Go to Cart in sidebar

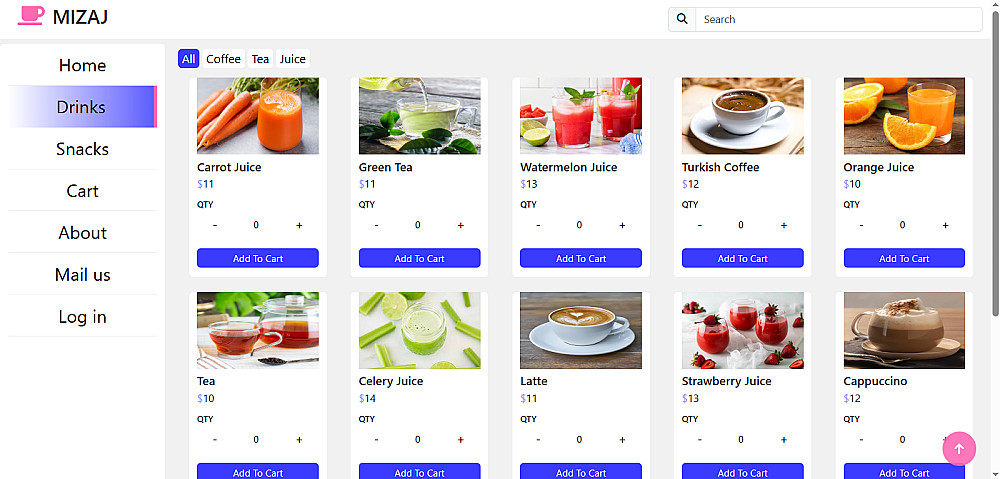(x=82, y=191)
